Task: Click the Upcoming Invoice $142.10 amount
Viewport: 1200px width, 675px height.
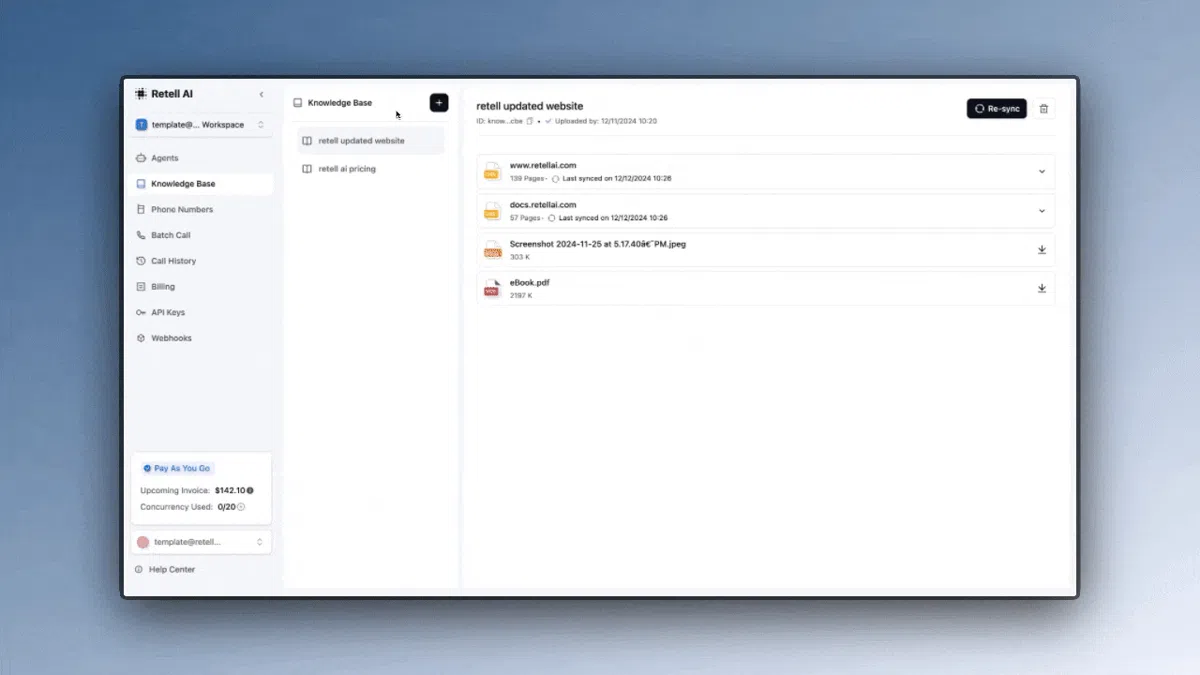Action: point(230,490)
